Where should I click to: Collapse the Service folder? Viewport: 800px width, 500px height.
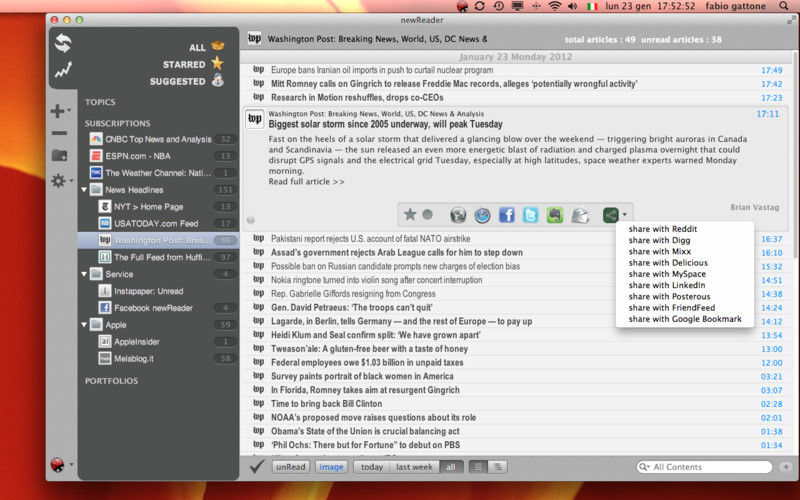(x=84, y=274)
